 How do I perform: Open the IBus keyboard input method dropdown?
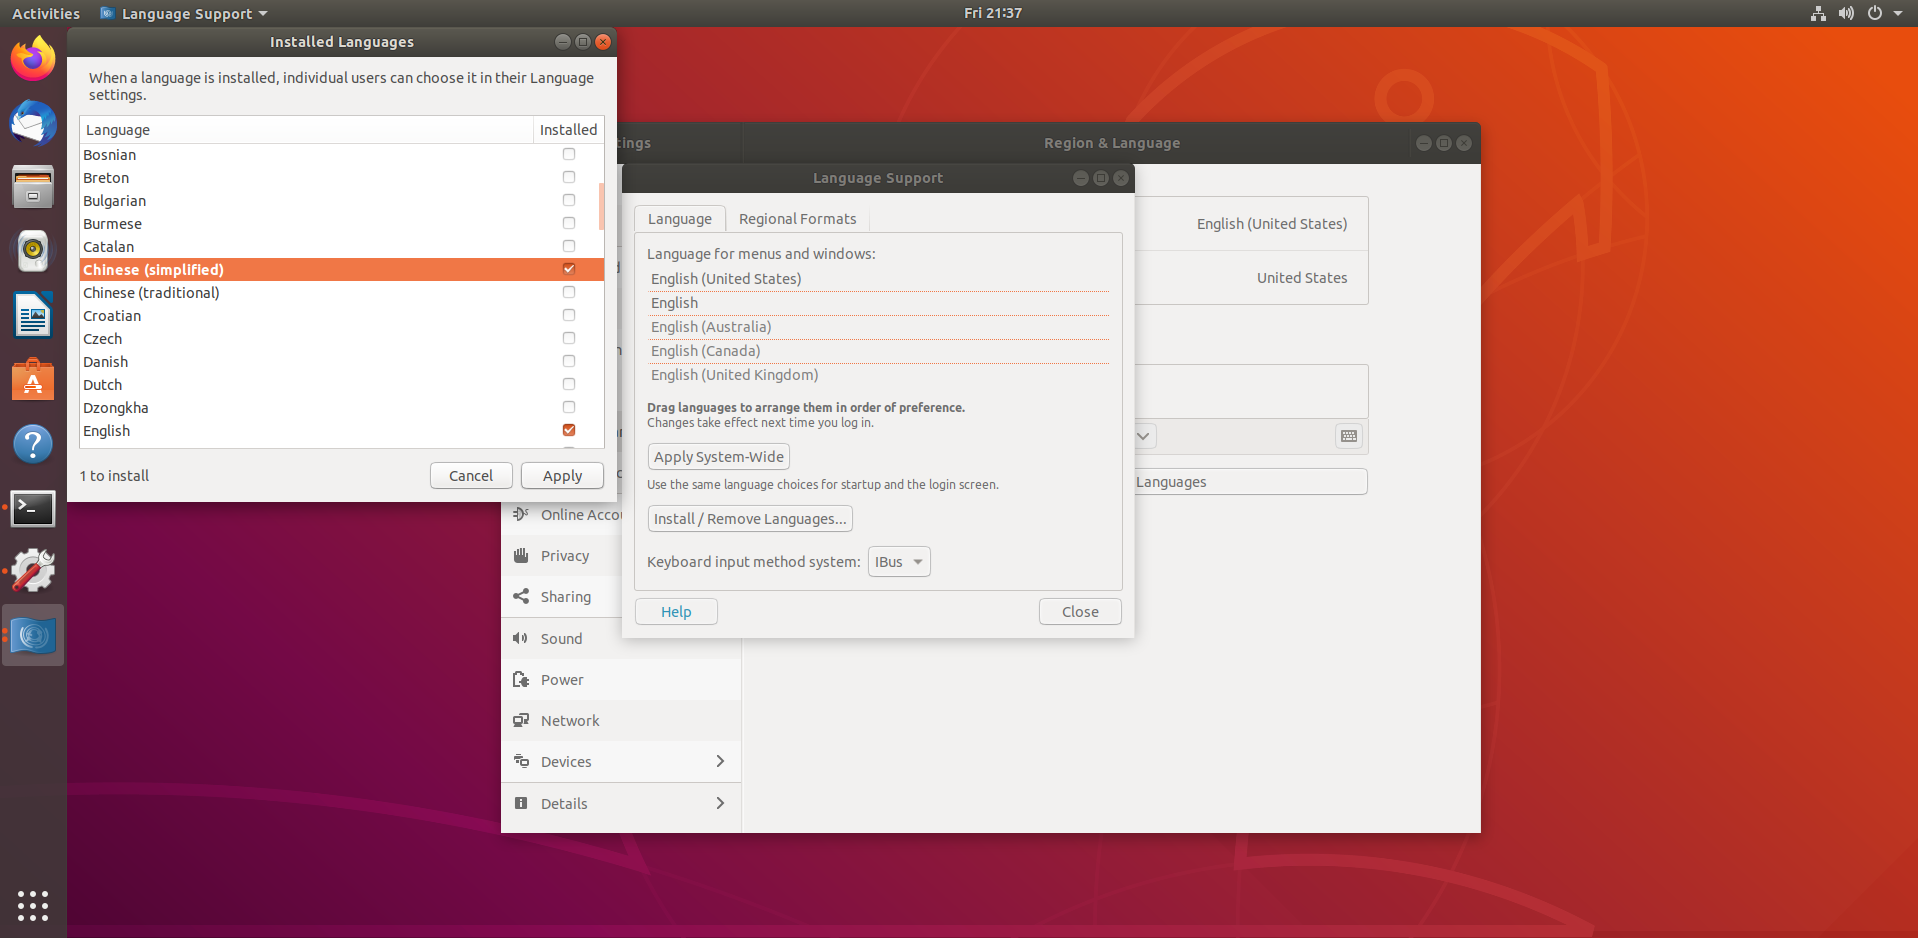(x=899, y=562)
